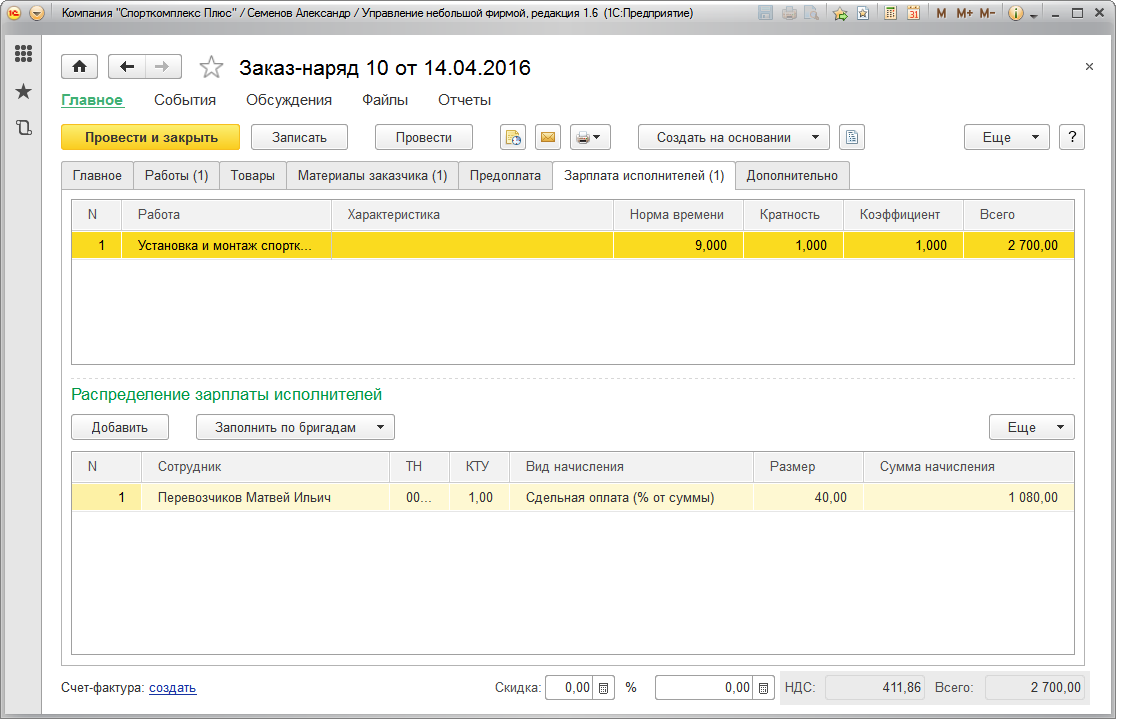Click the save icon in title bar
1148x719 pixels.
765,13
